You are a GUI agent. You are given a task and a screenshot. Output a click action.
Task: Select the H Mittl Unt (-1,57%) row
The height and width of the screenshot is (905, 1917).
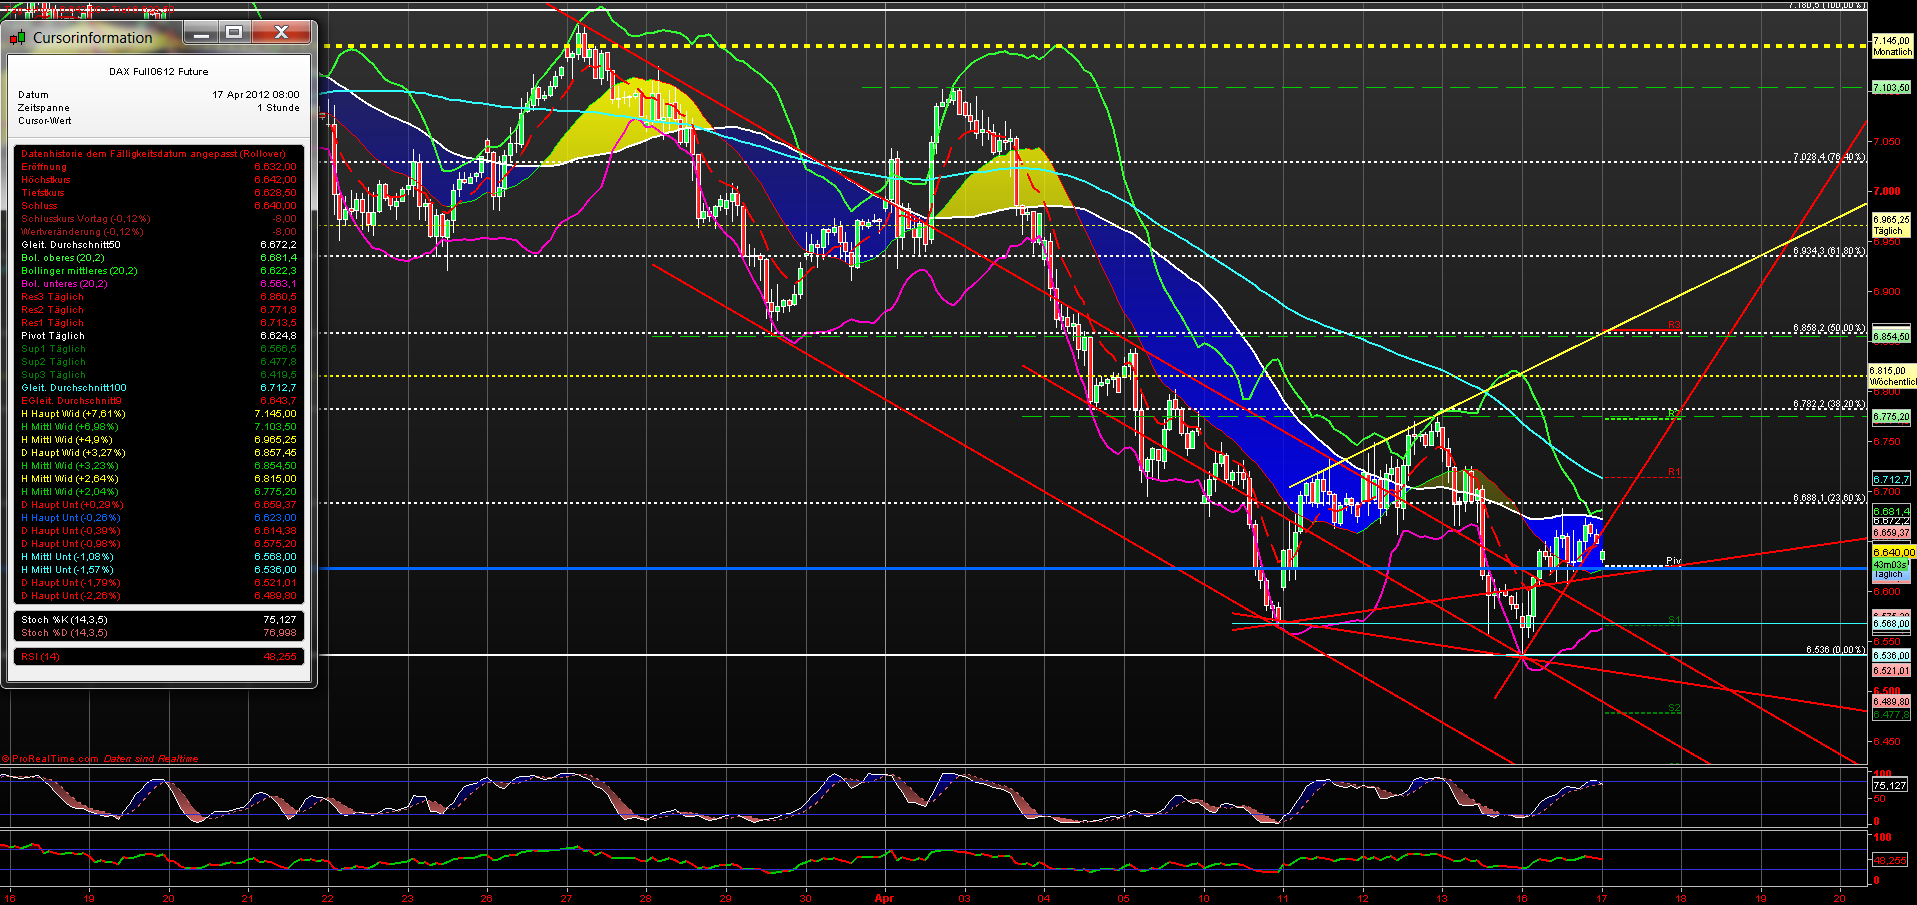tap(159, 570)
